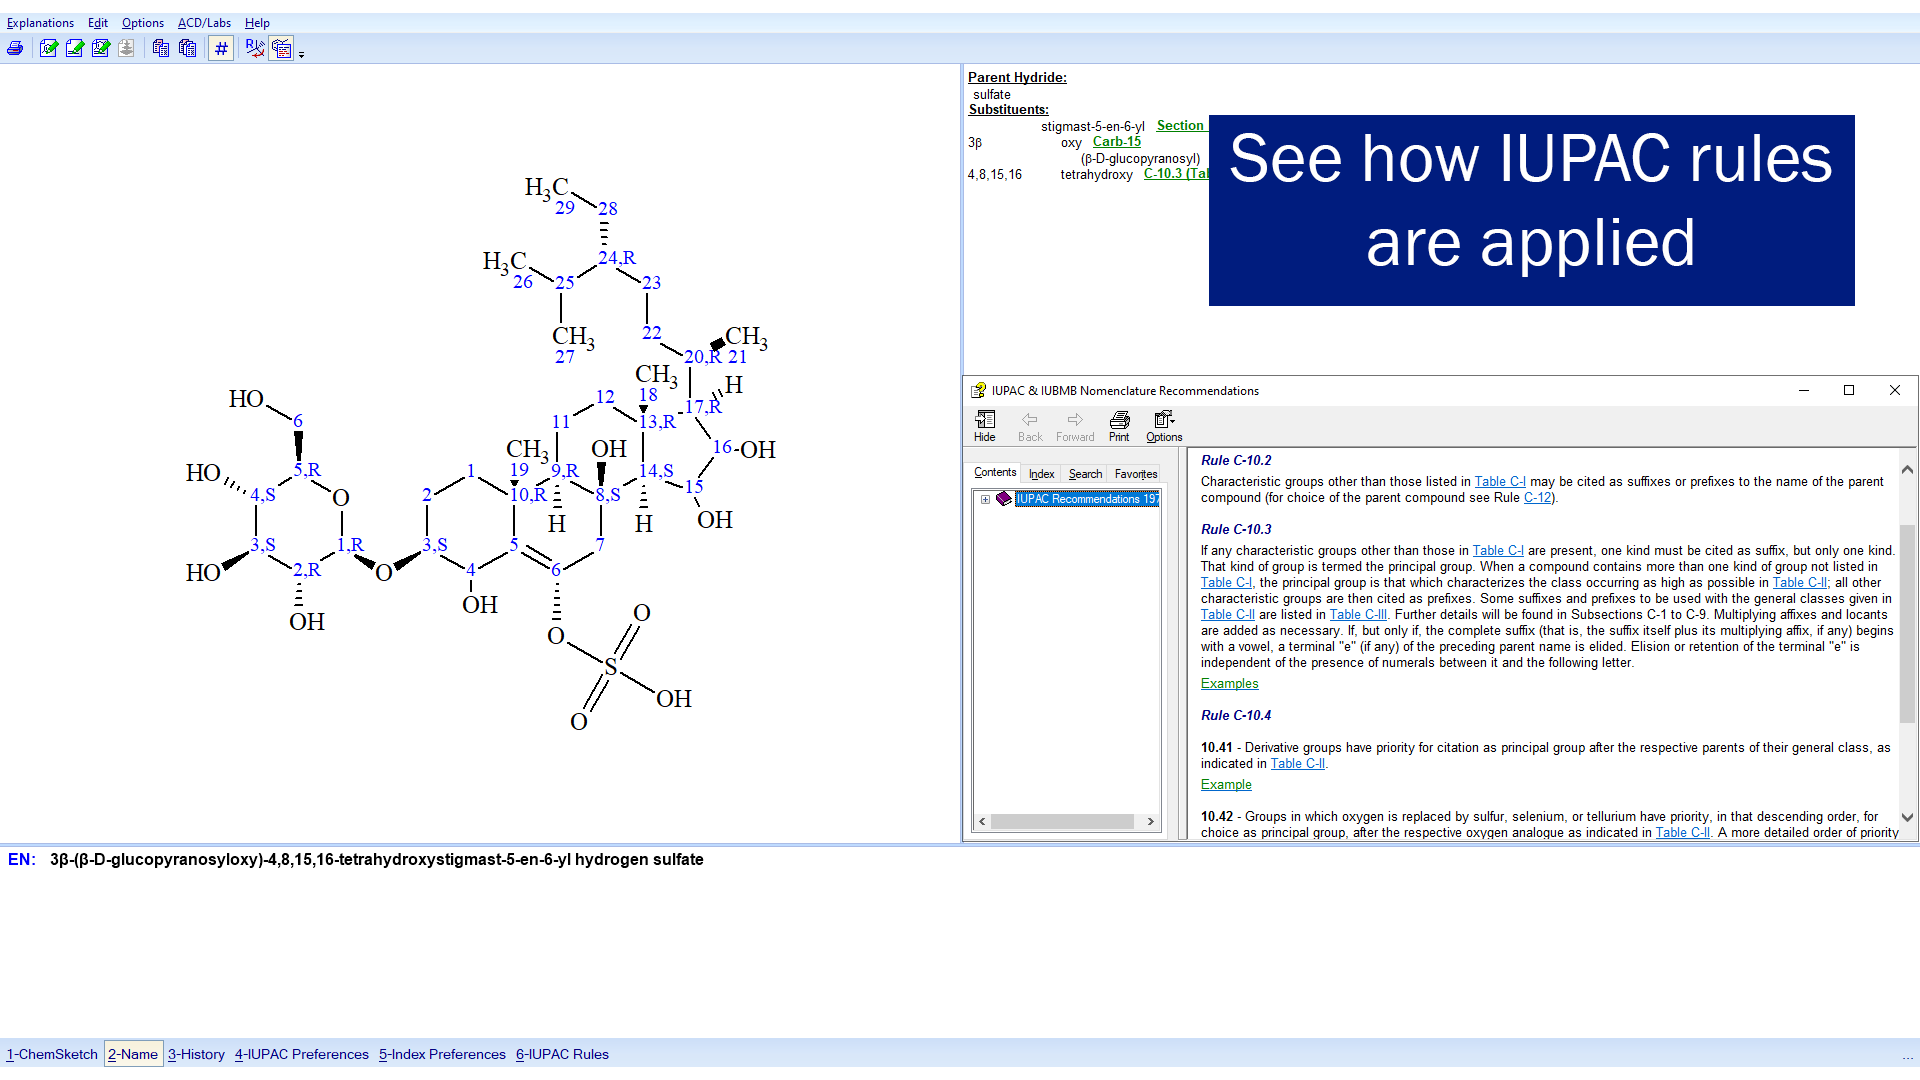Toggle the R/S stereo descriptors button
The width and height of the screenshot is (1920, 1080).
(254, 48)
